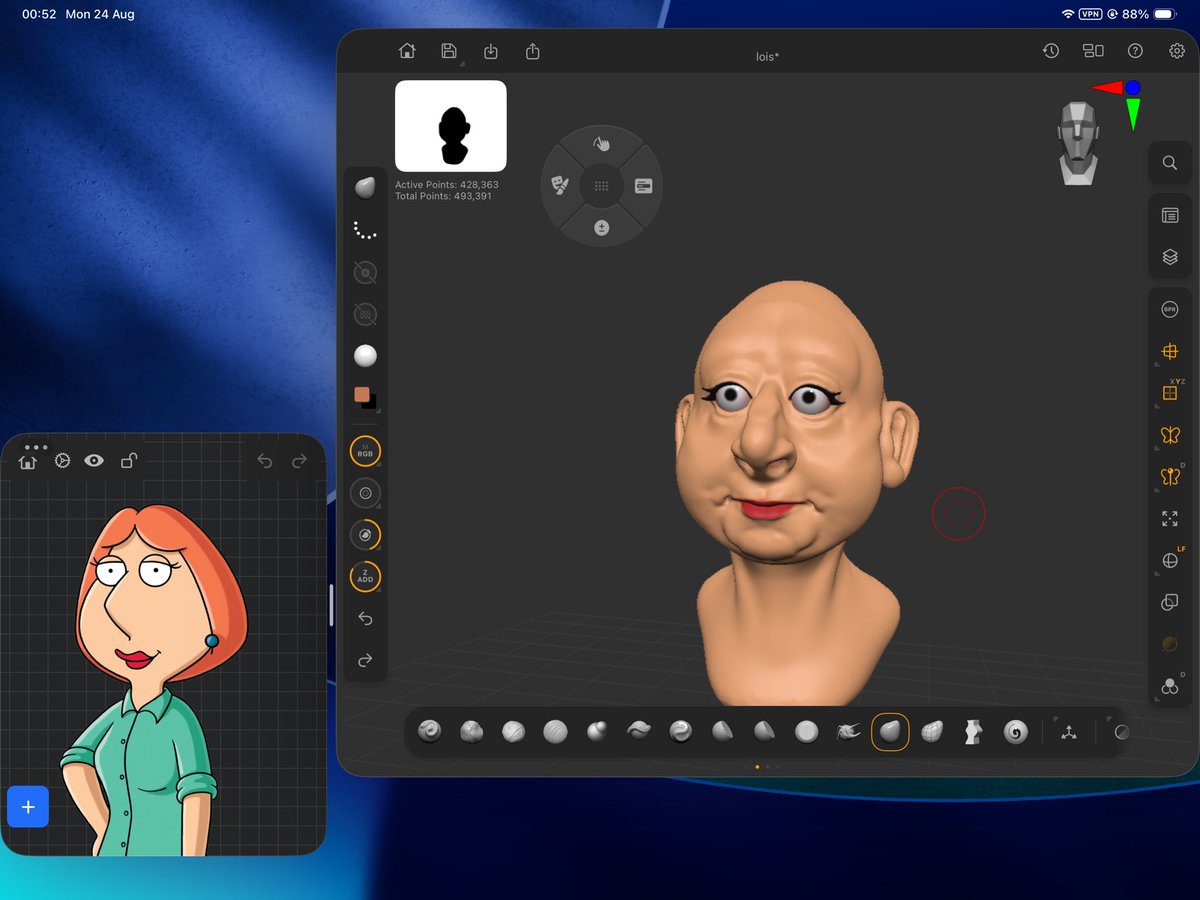Tap the card icon radial menu segment
This screenshot has width=1200, height=900.
point(643,186)
